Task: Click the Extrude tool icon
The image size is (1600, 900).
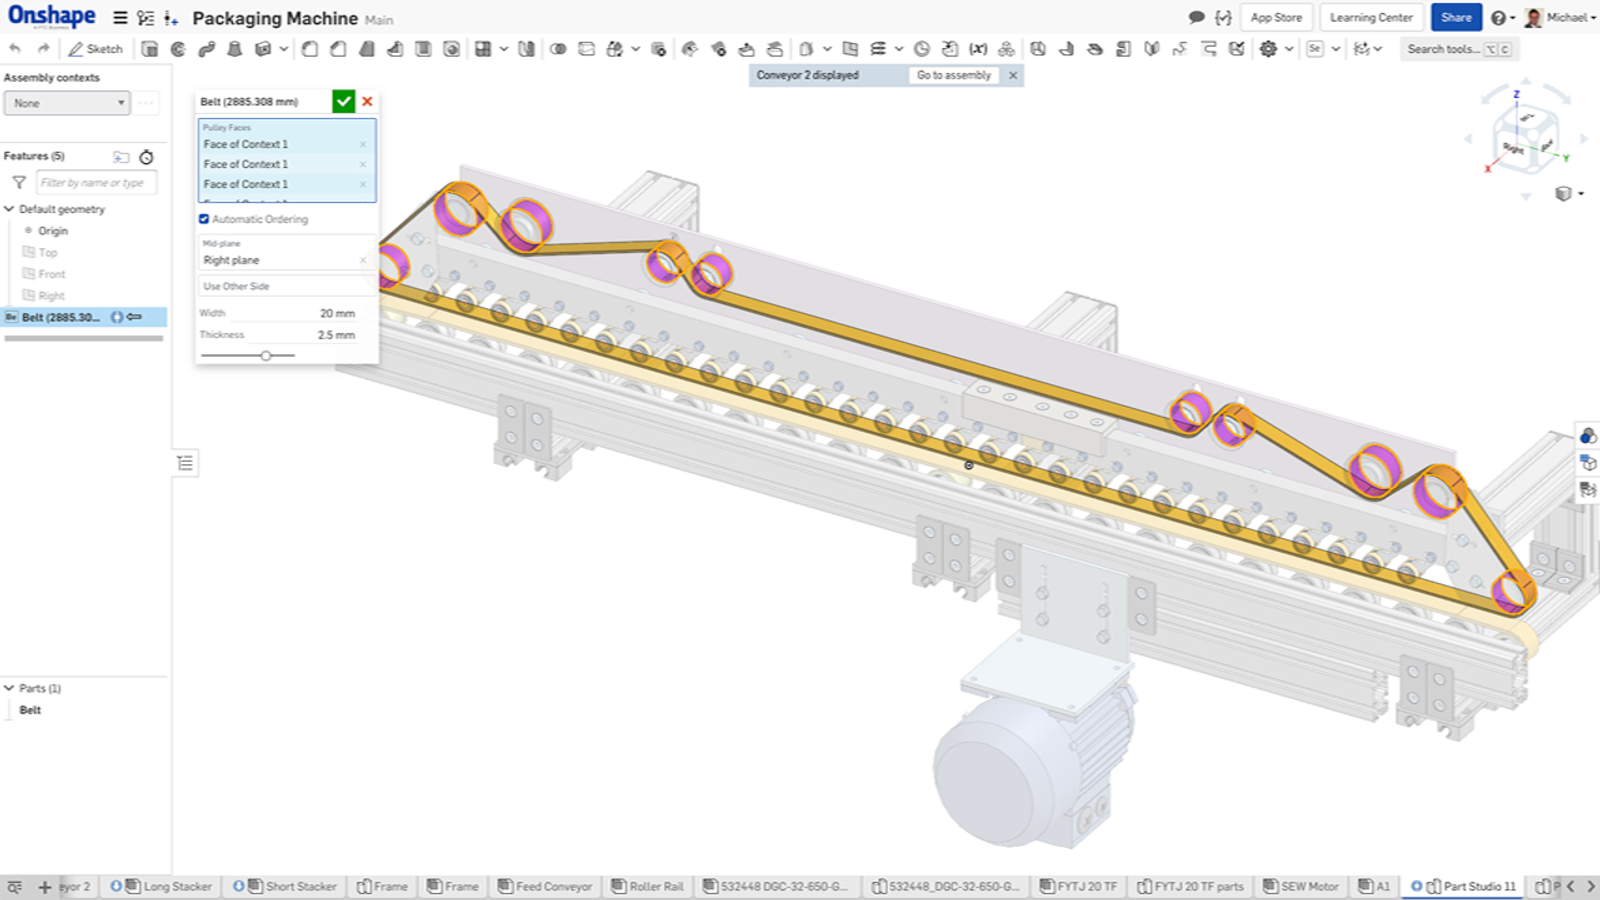Action: (x=150, y=49)
